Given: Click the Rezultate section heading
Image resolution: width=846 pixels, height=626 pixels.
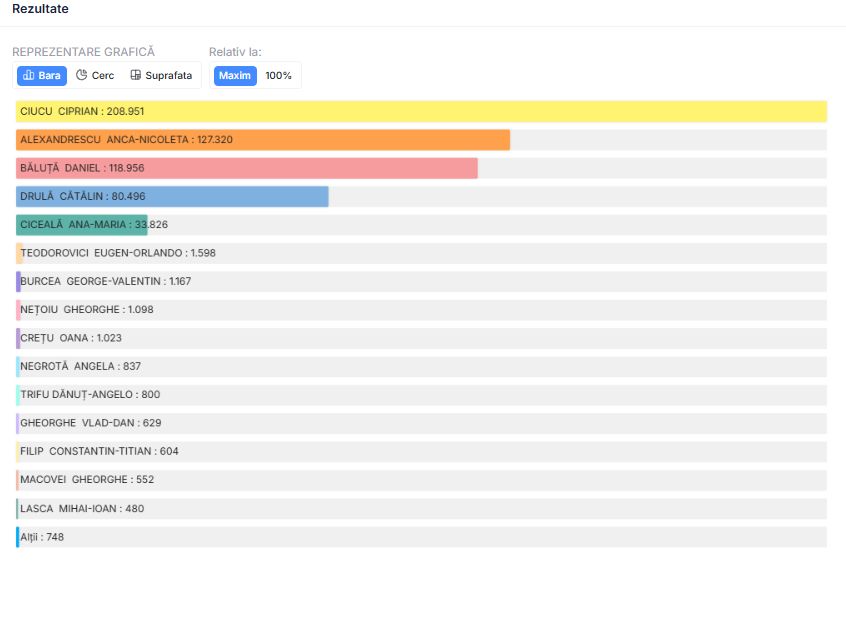Looking at the screenshot, I should click(x=40, y=9).
